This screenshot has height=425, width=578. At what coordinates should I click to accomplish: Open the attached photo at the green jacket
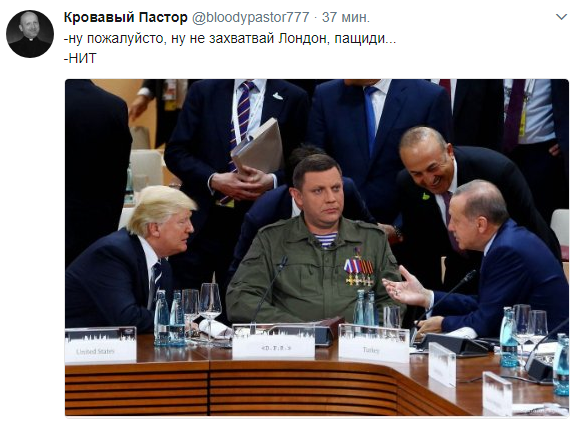pos(313,269)
